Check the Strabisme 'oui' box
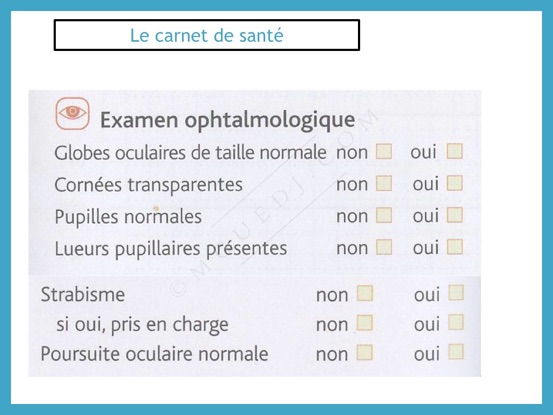 (456, 293)
